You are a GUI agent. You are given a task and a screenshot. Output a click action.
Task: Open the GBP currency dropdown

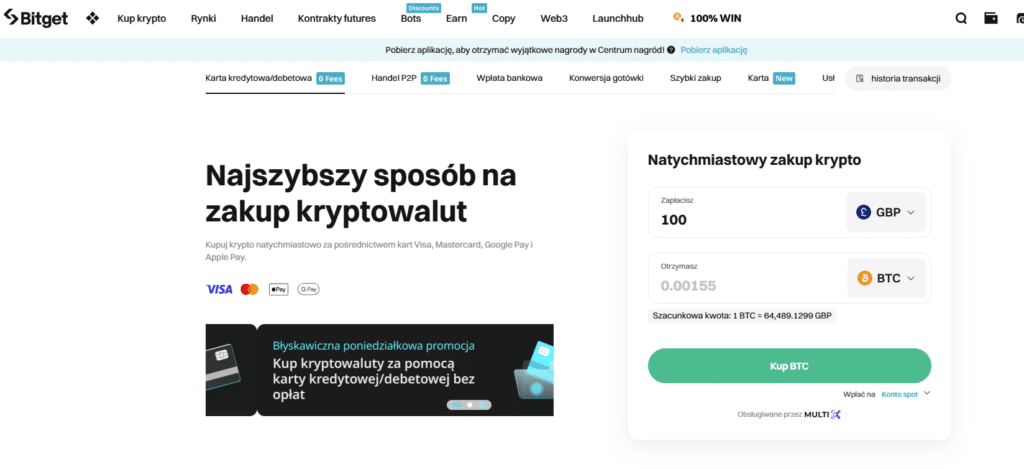[x=886, y=212]
